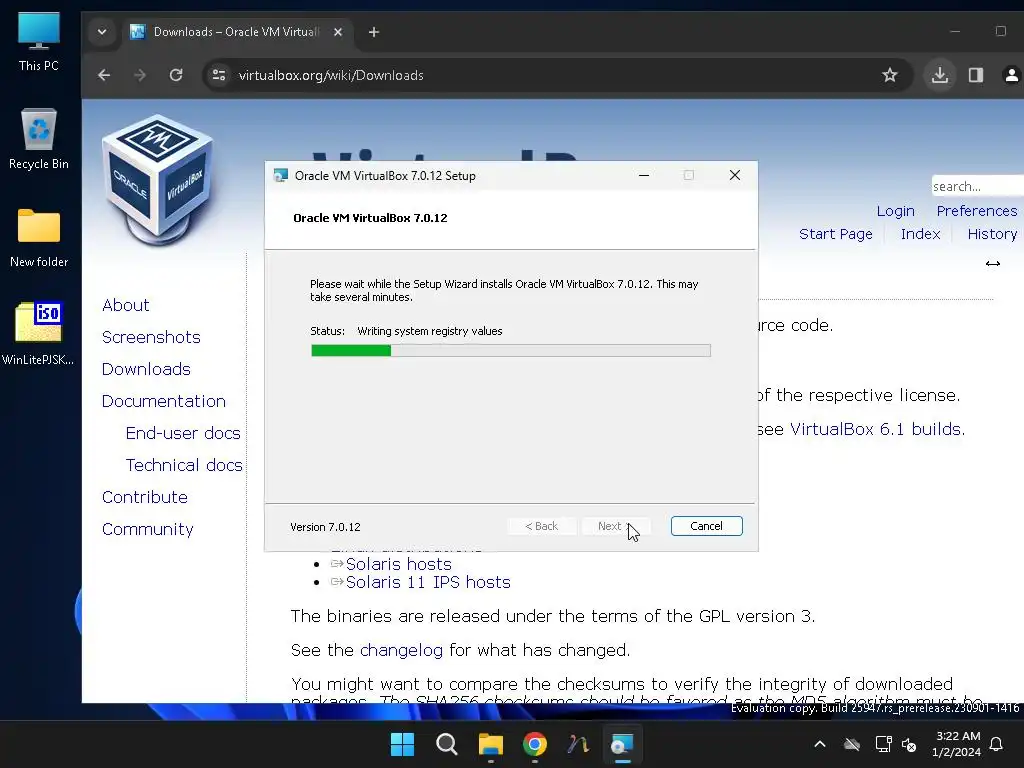
Task: Click the website search field
Action: tap(977, 186)
